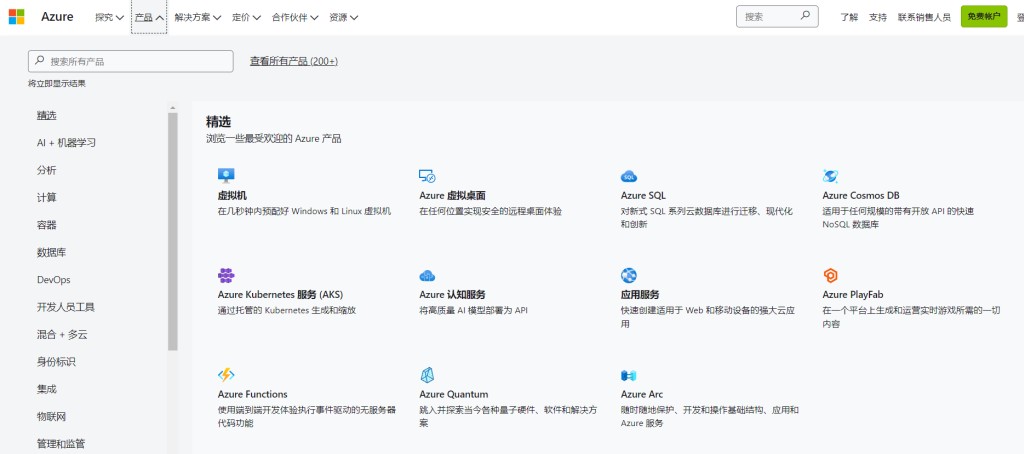Open the Azure Arc title link

tap(642, 394)
